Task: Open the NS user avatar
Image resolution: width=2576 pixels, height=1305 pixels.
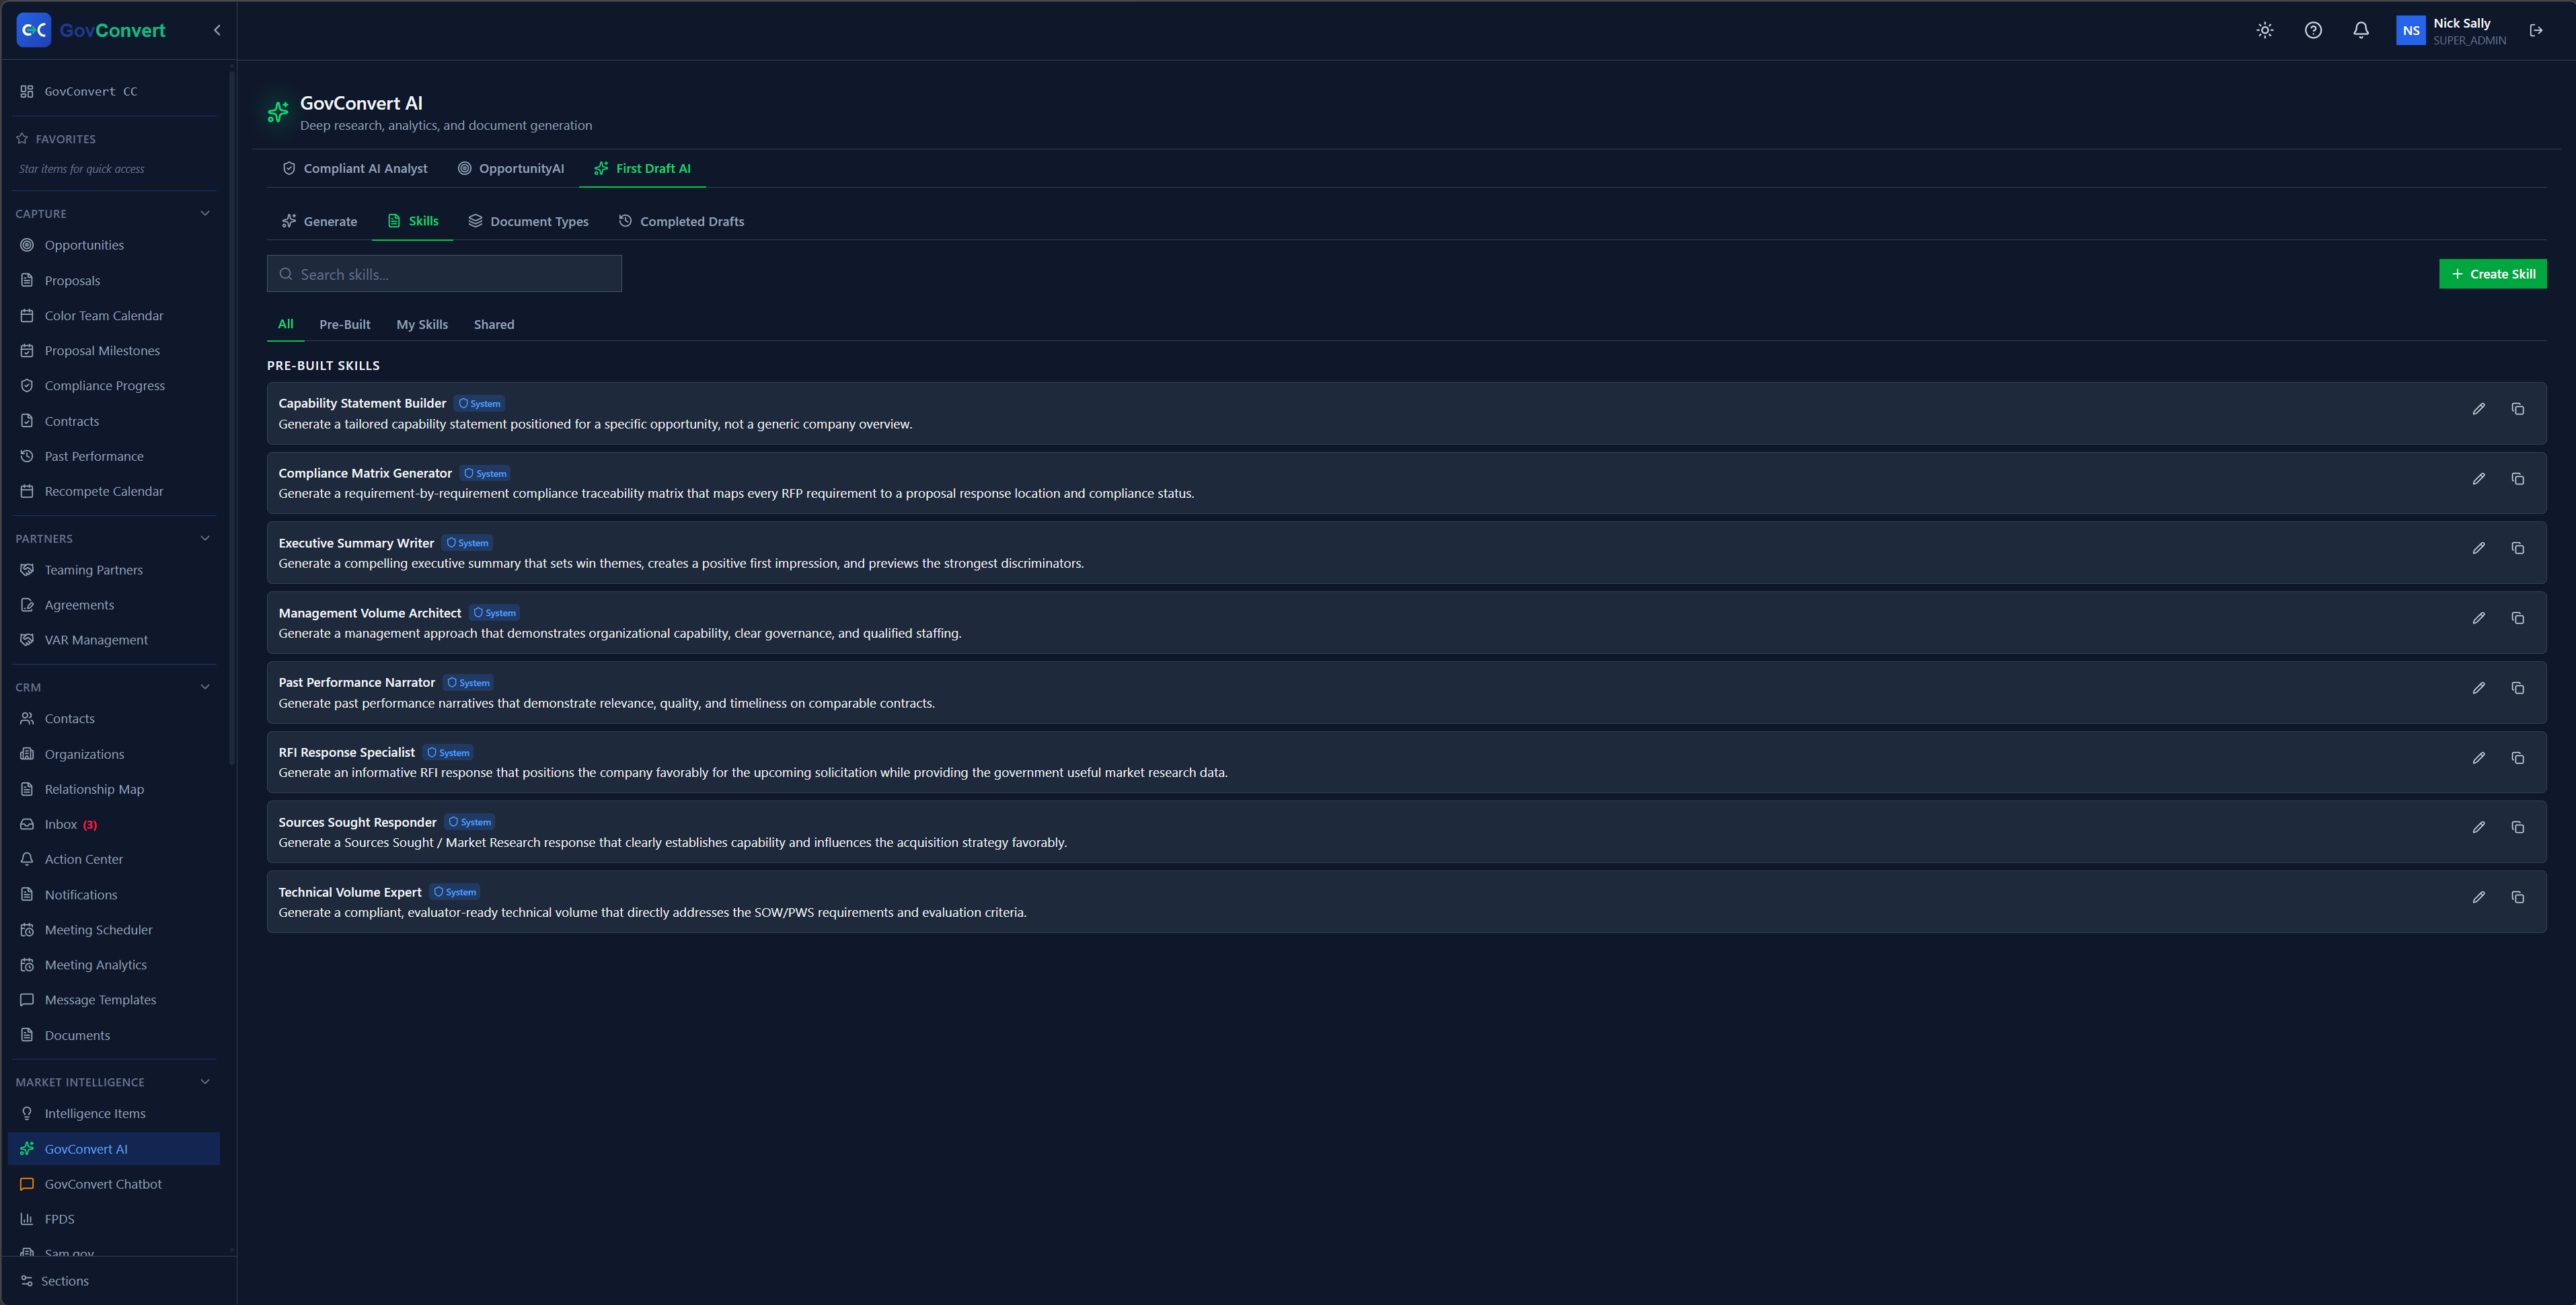Action: click(x=2411, y=30)
